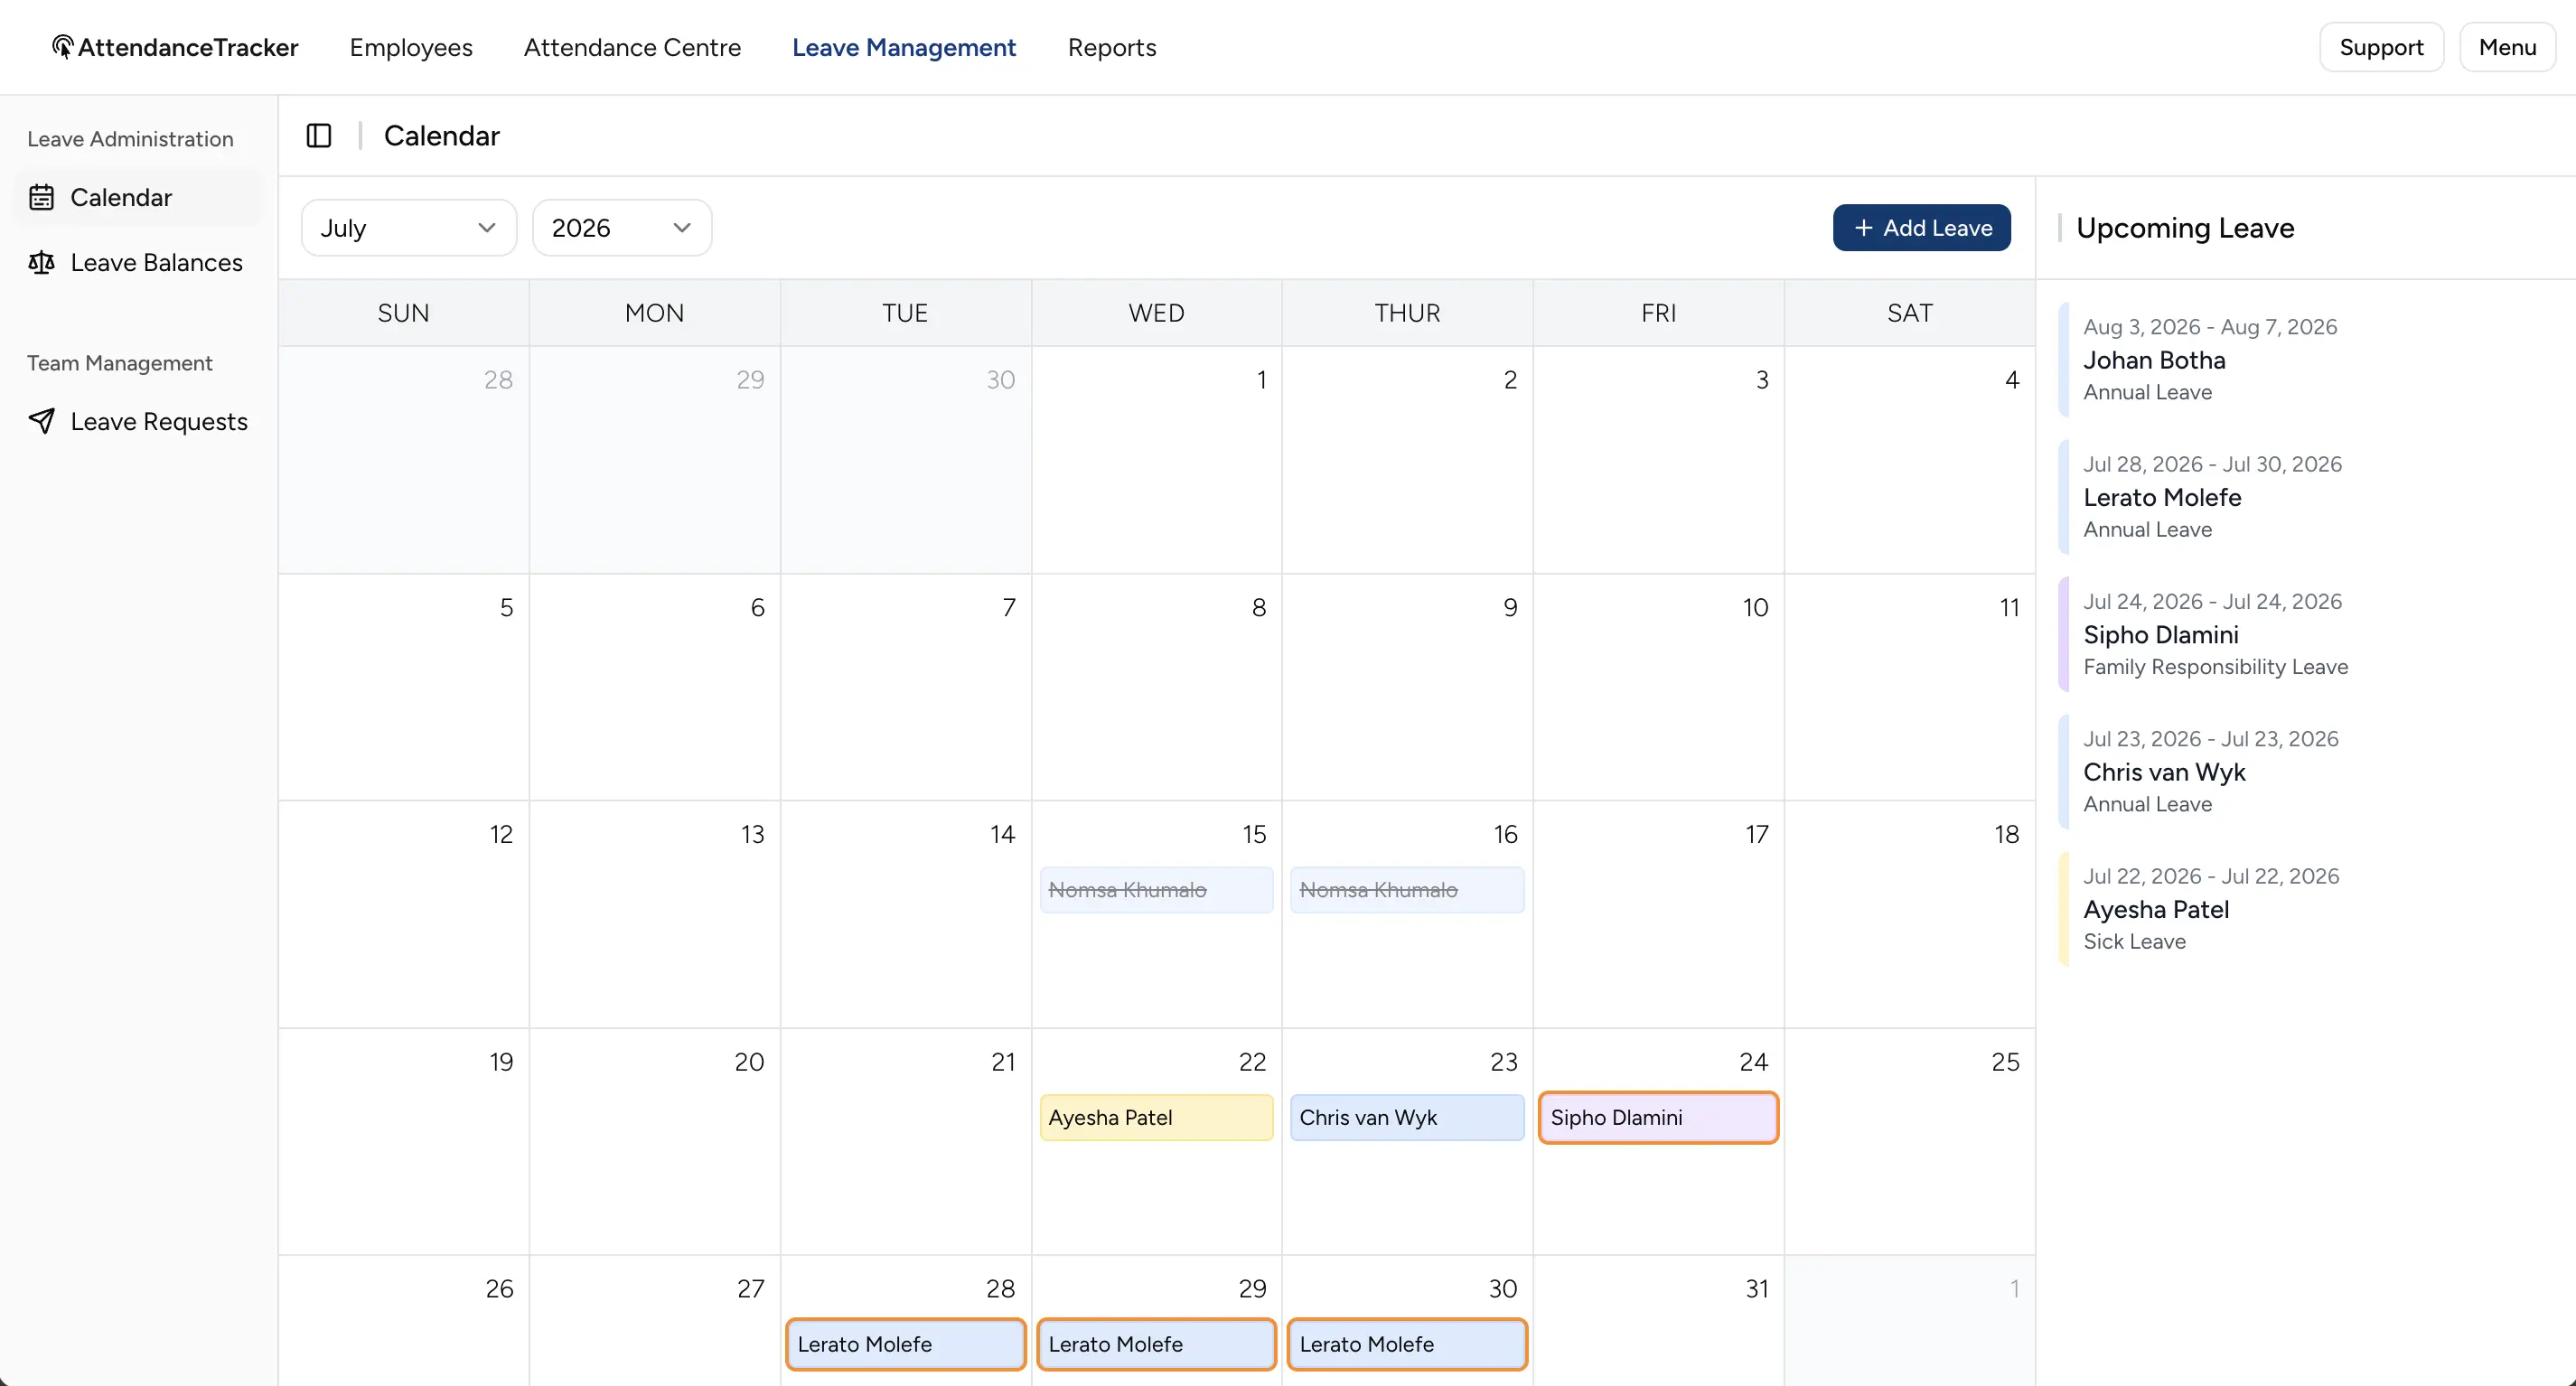Open the Leave Requests page
Viewport: 2576px width, 1386px height.
[x=139, y=421]
